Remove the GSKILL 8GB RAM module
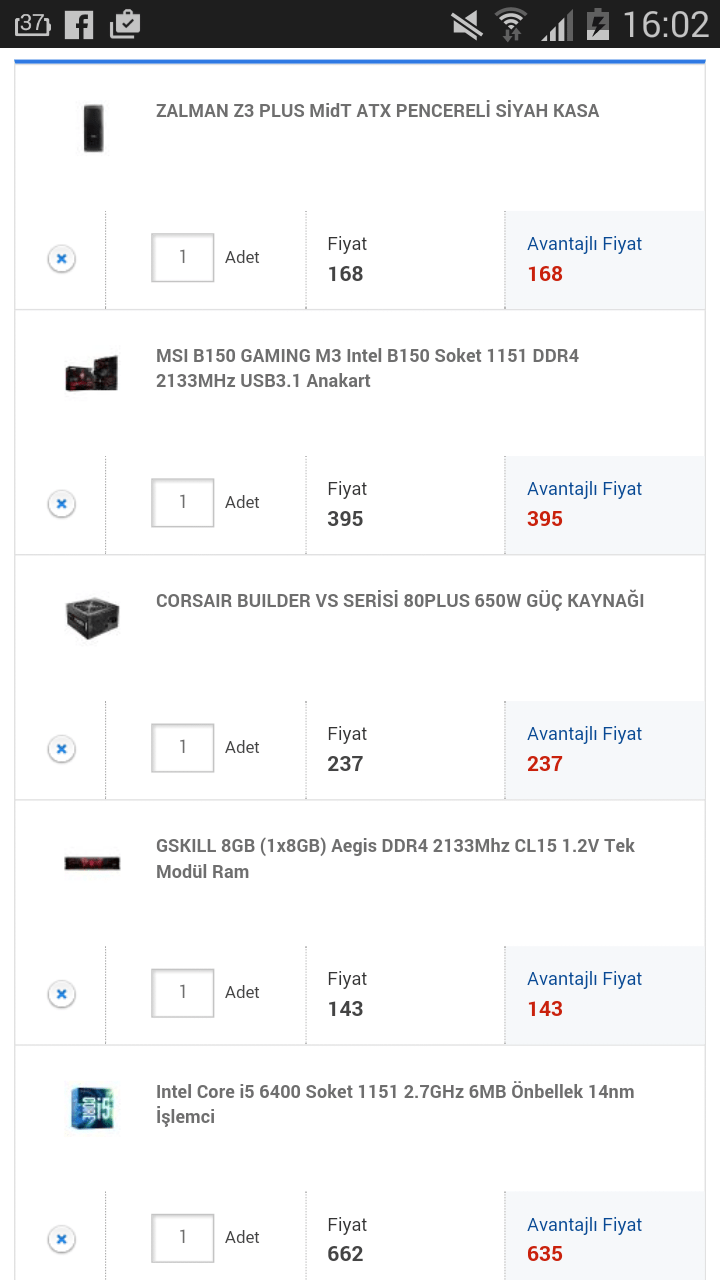Viewport: 720px width, 1280px height. pos(61,993)
